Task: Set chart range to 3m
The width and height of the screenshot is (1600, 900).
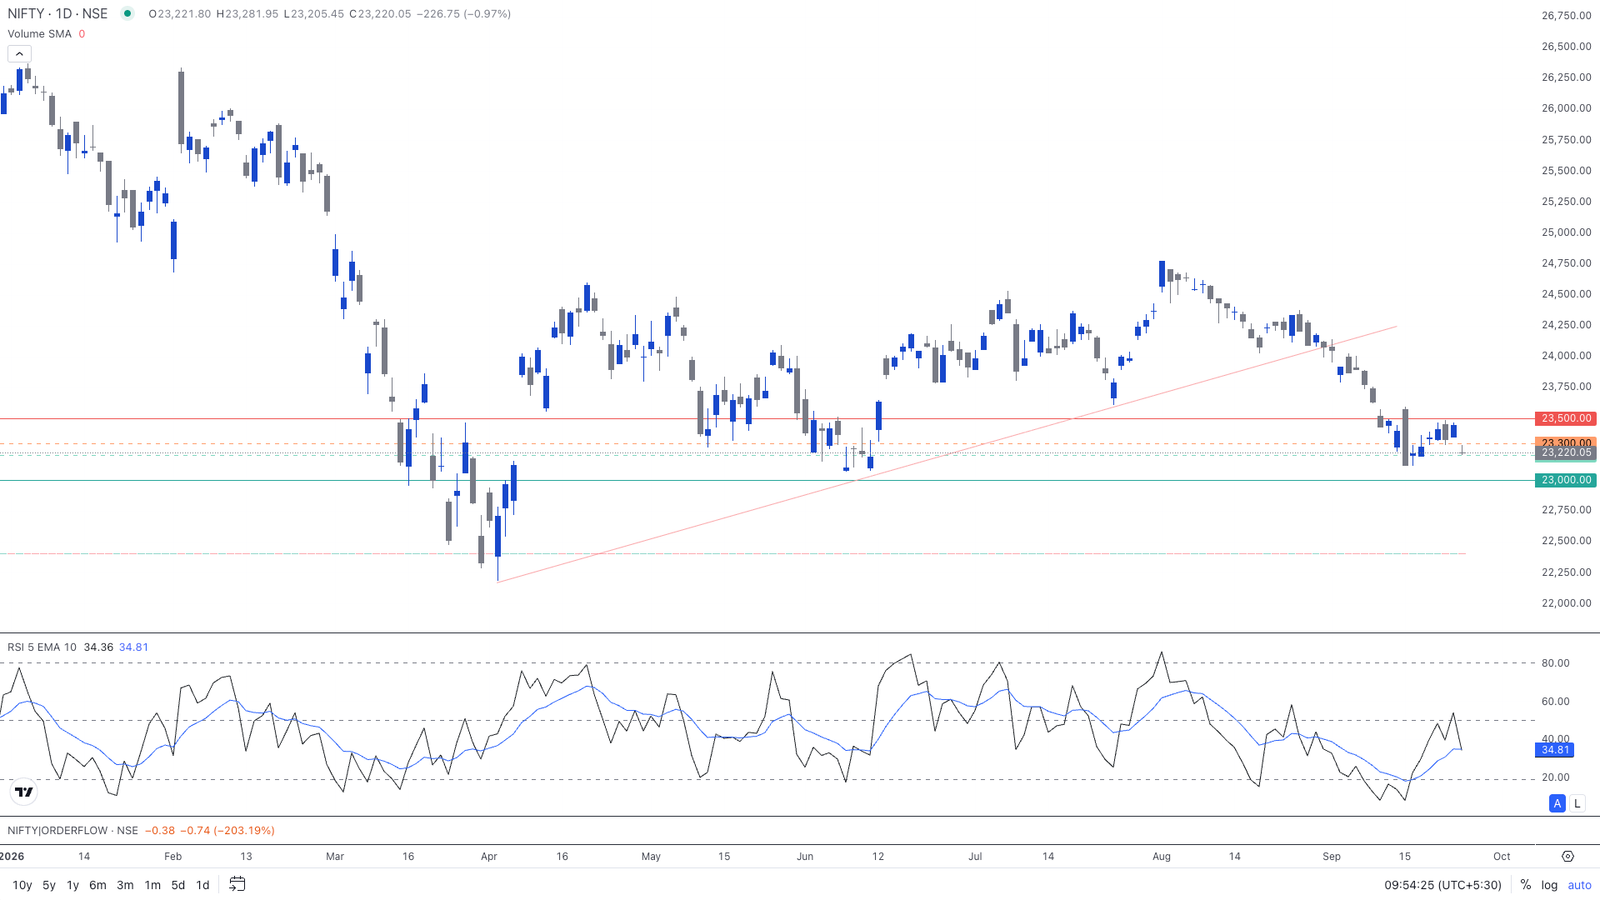Action: tap(125, 885)
